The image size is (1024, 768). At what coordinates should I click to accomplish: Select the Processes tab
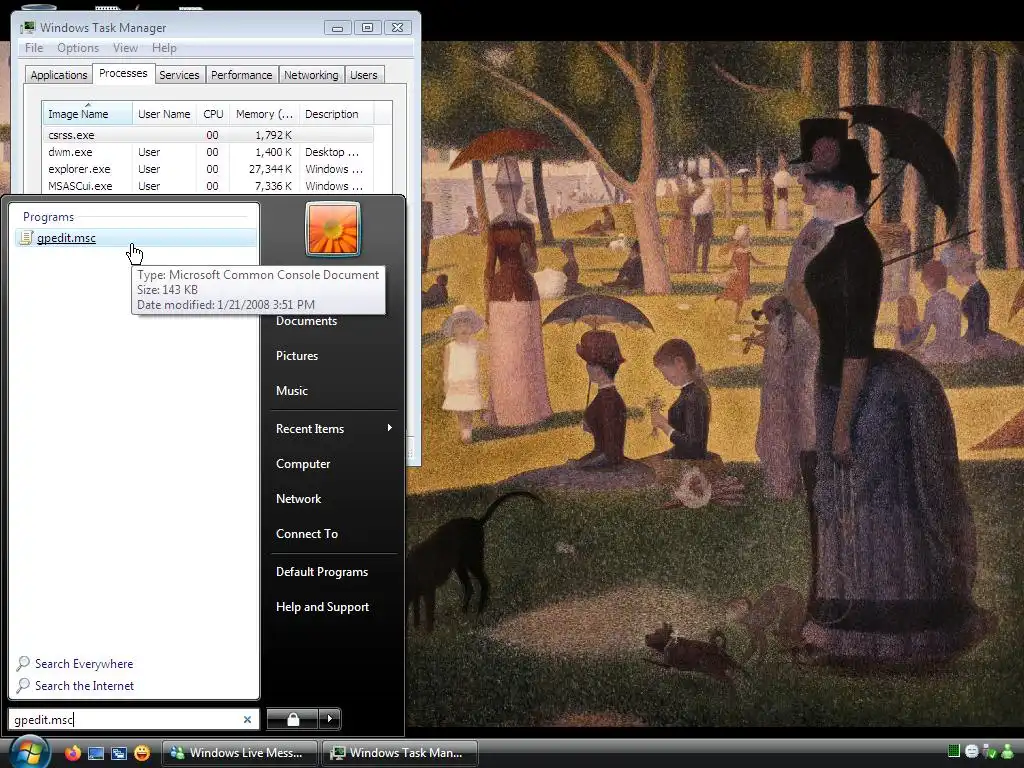point(123,73)
